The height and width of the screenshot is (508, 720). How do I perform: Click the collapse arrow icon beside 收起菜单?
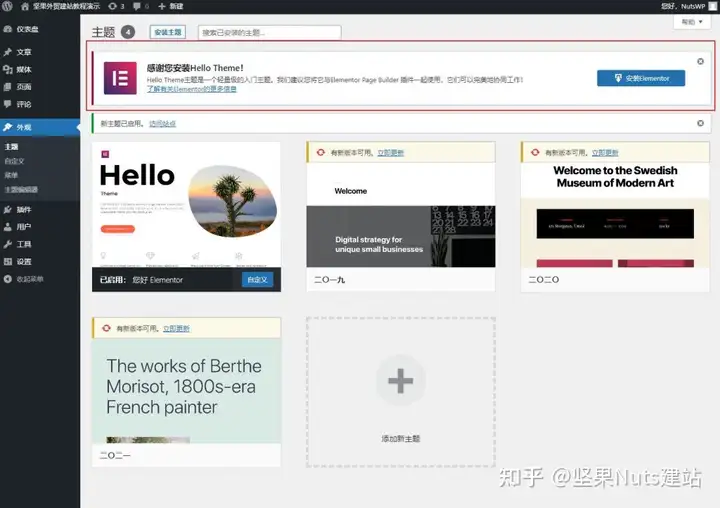click(7, 279)
